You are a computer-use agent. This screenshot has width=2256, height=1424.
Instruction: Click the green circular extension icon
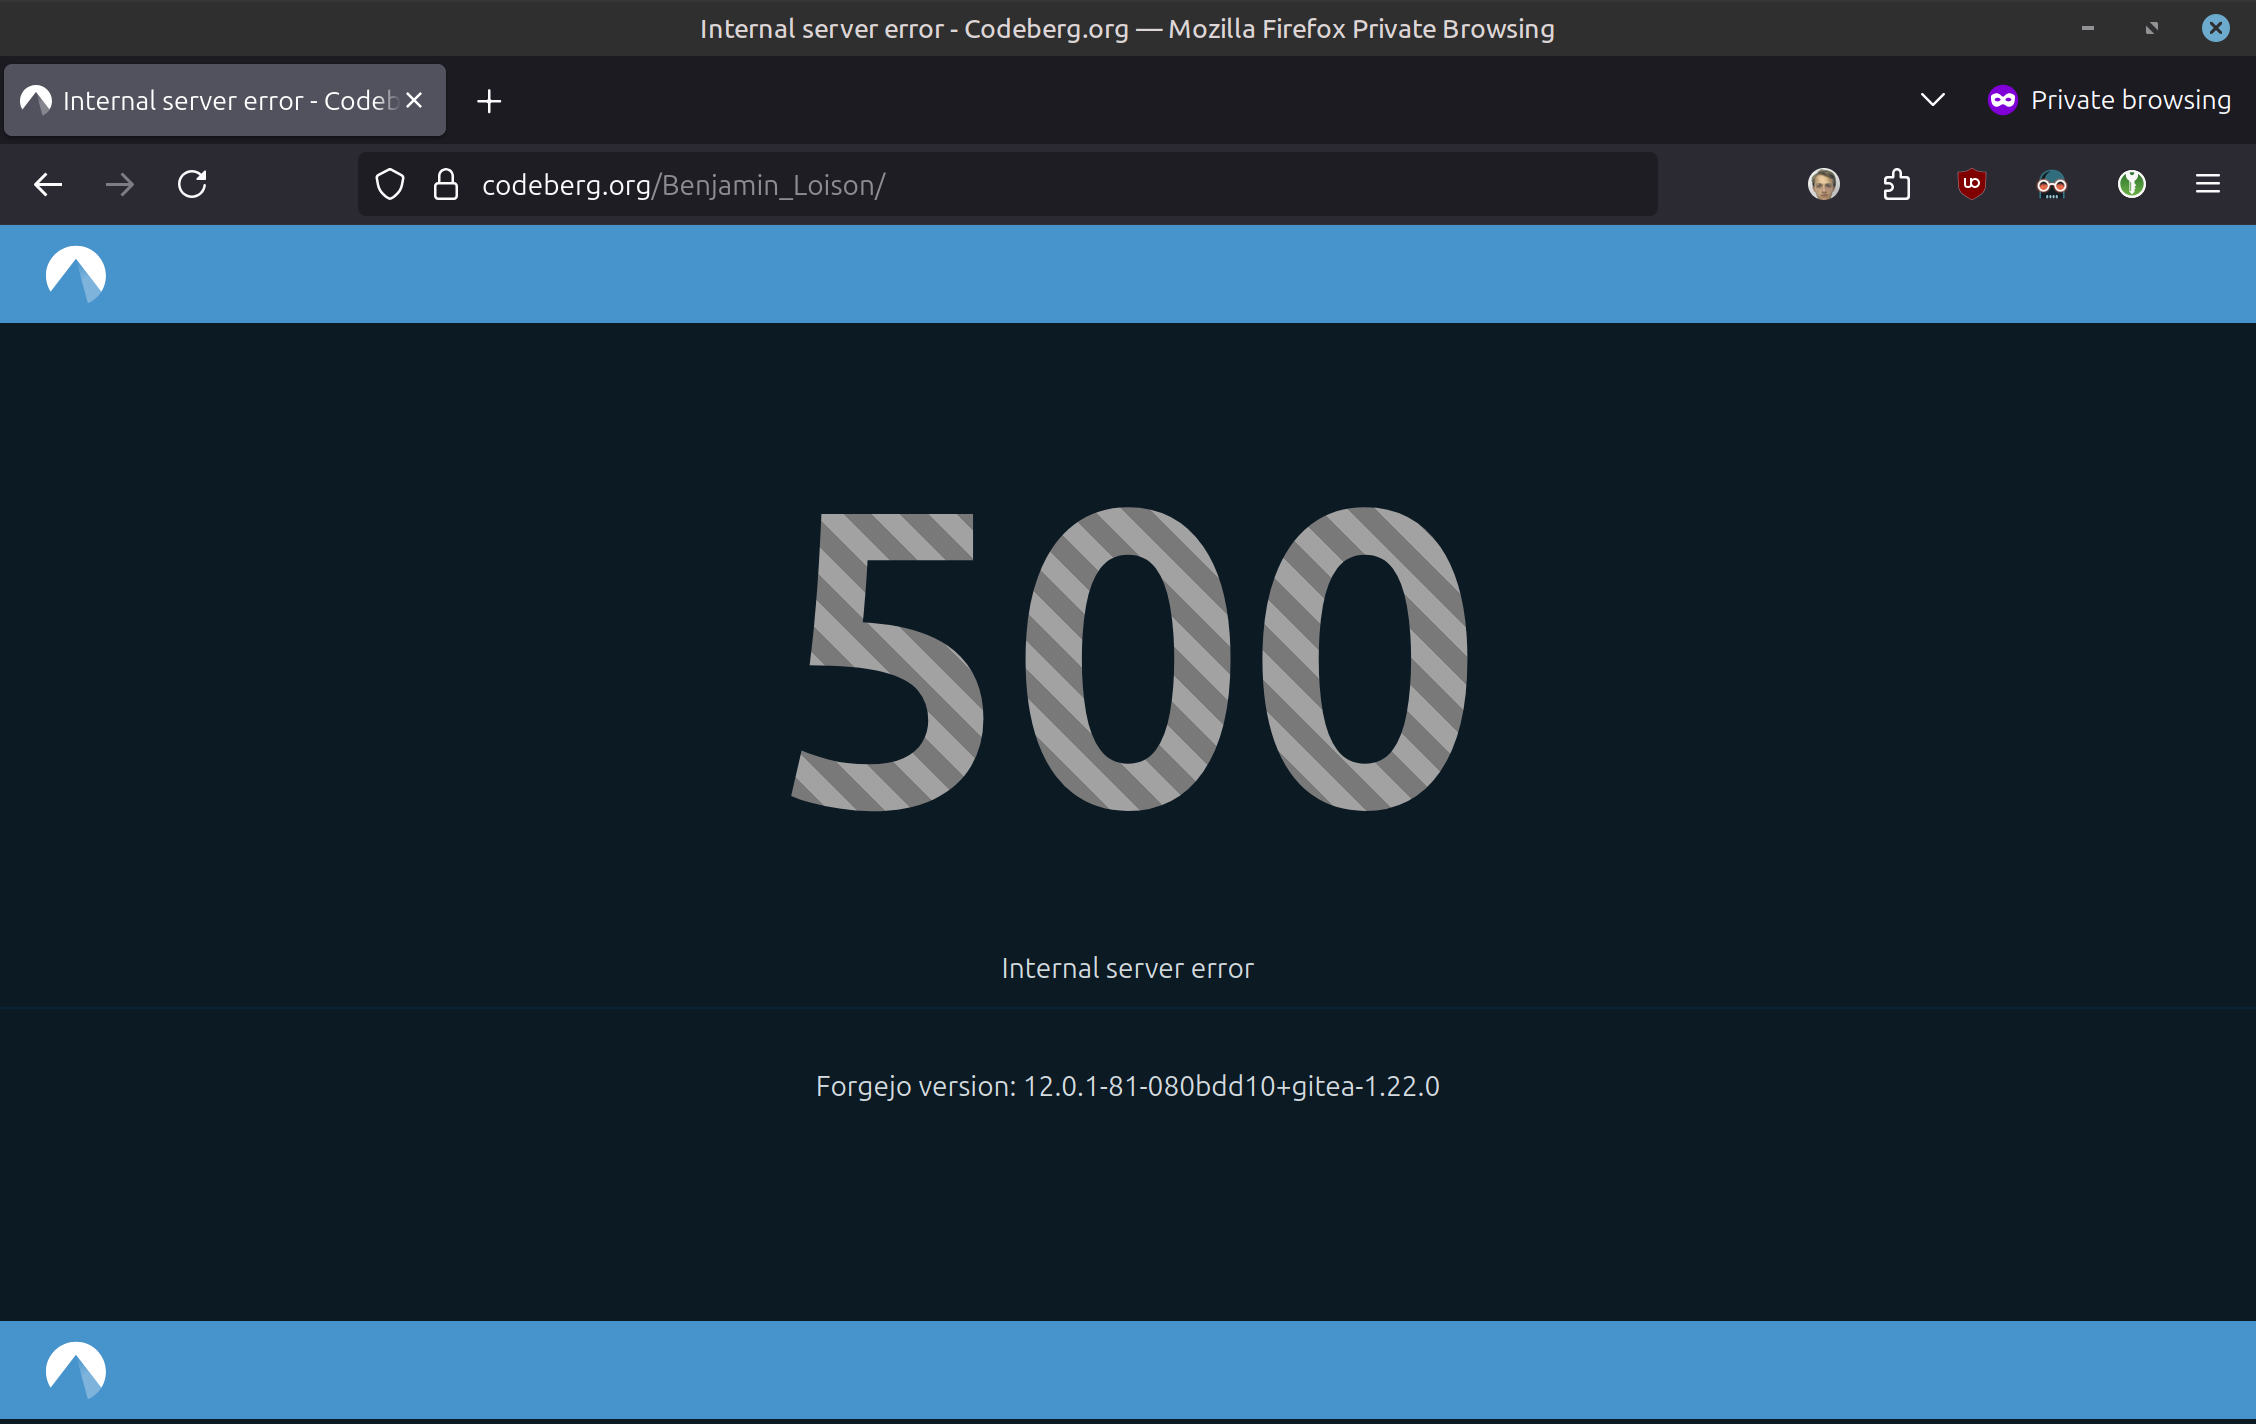2131,184
